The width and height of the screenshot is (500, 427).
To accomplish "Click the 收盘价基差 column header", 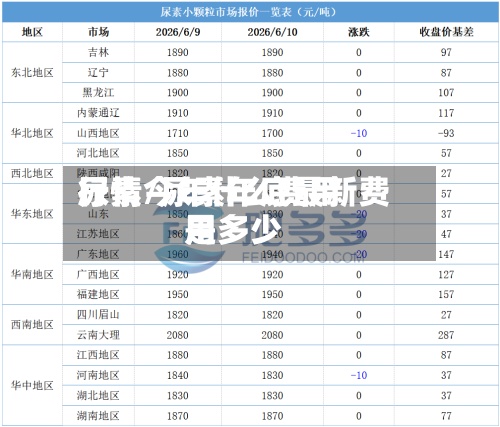I will [446, 32].
